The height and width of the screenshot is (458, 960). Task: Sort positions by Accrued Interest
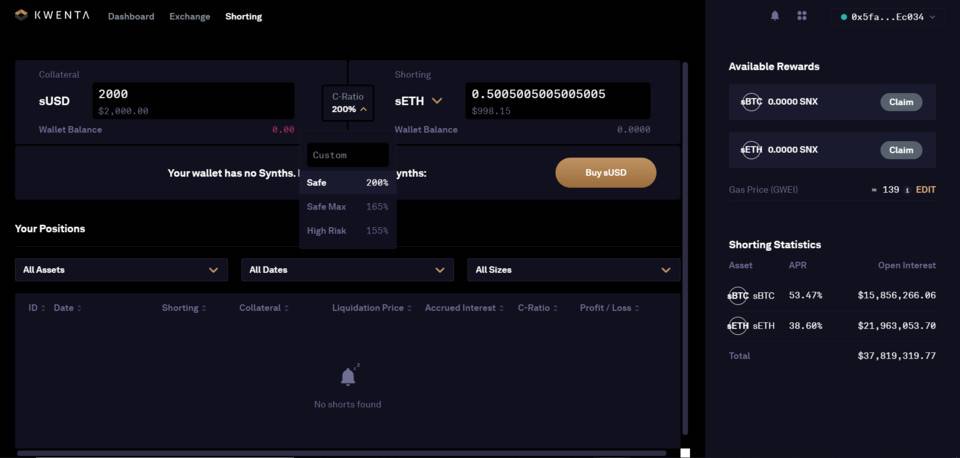pos(463,308)
